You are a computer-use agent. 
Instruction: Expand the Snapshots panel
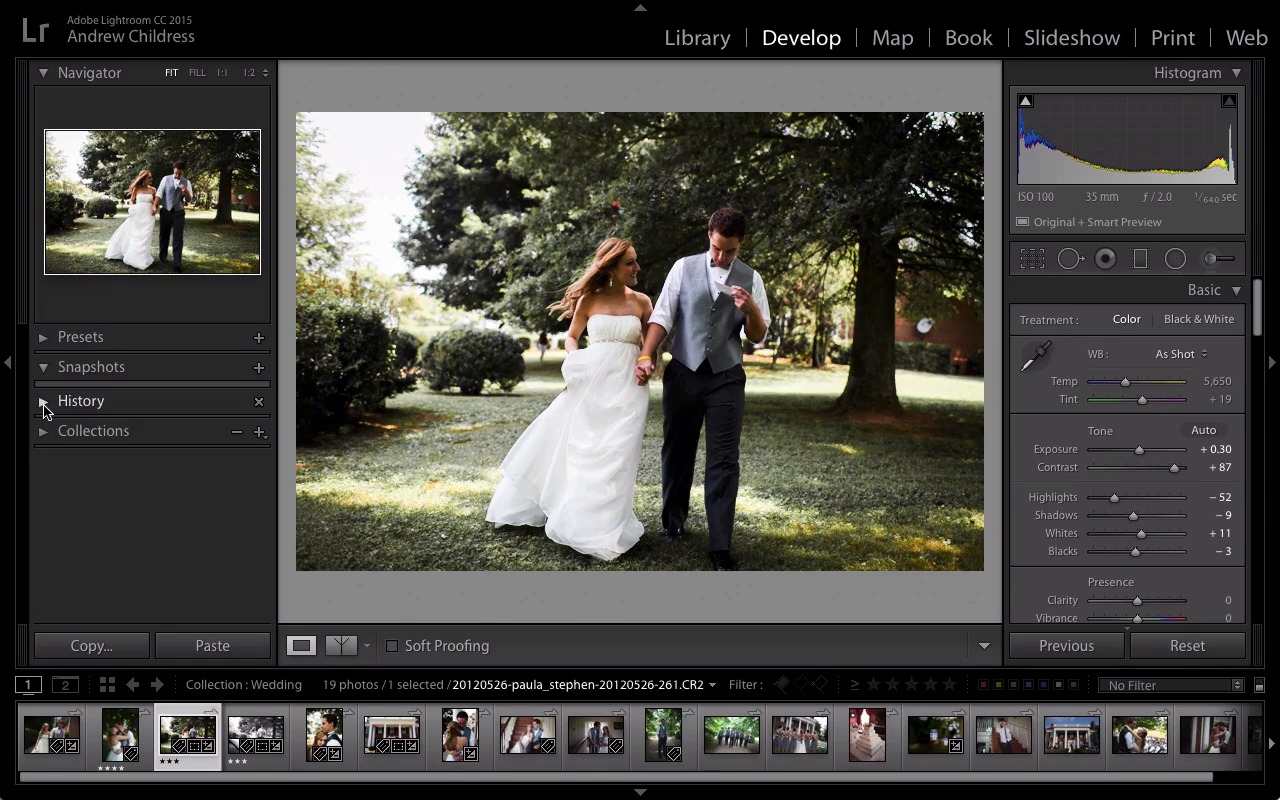[43, 368]
